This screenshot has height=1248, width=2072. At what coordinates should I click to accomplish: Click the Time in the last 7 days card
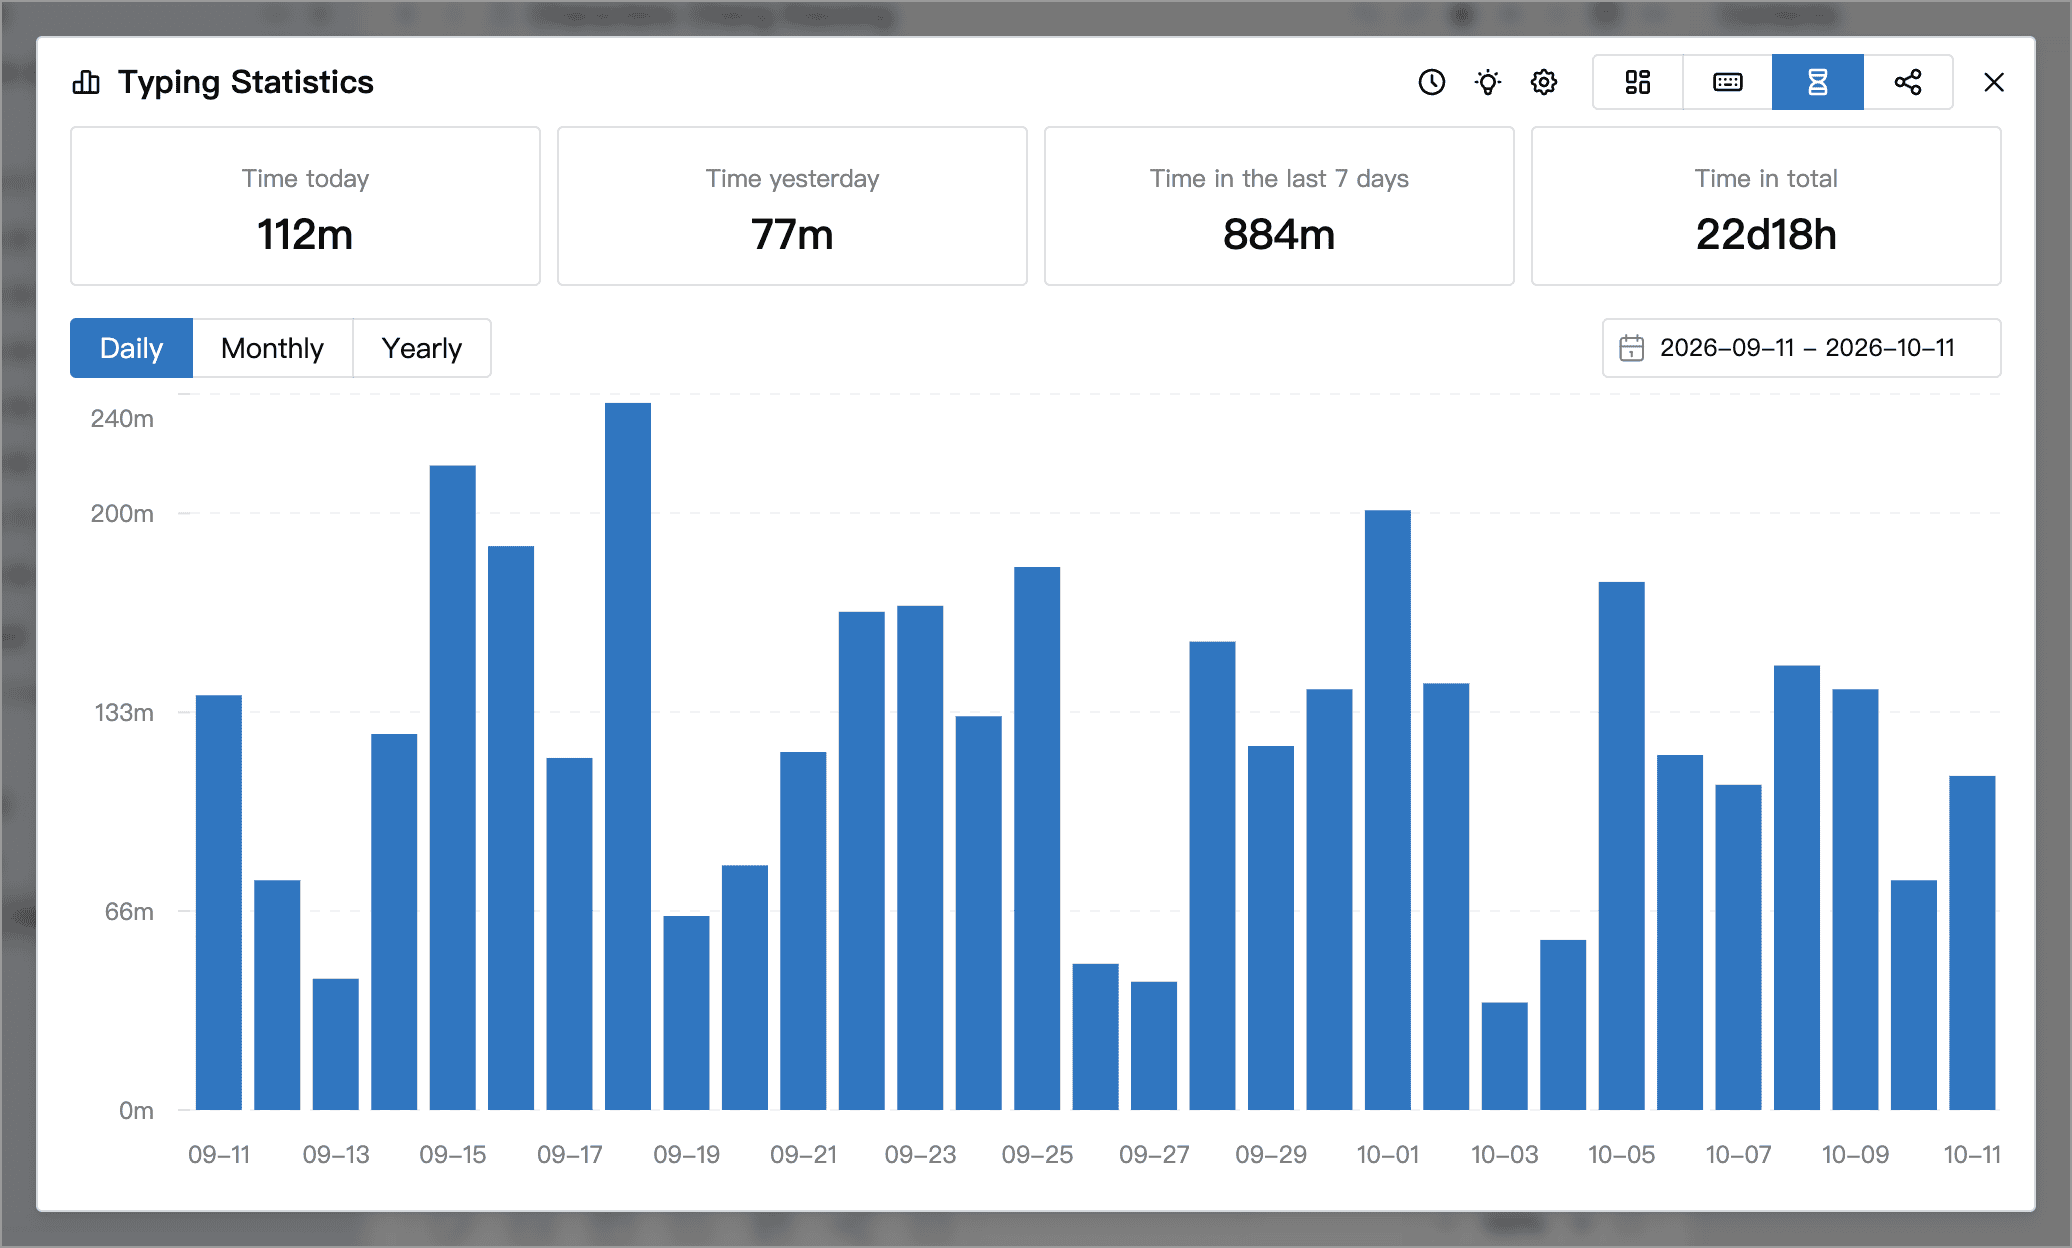[1279, 206]
